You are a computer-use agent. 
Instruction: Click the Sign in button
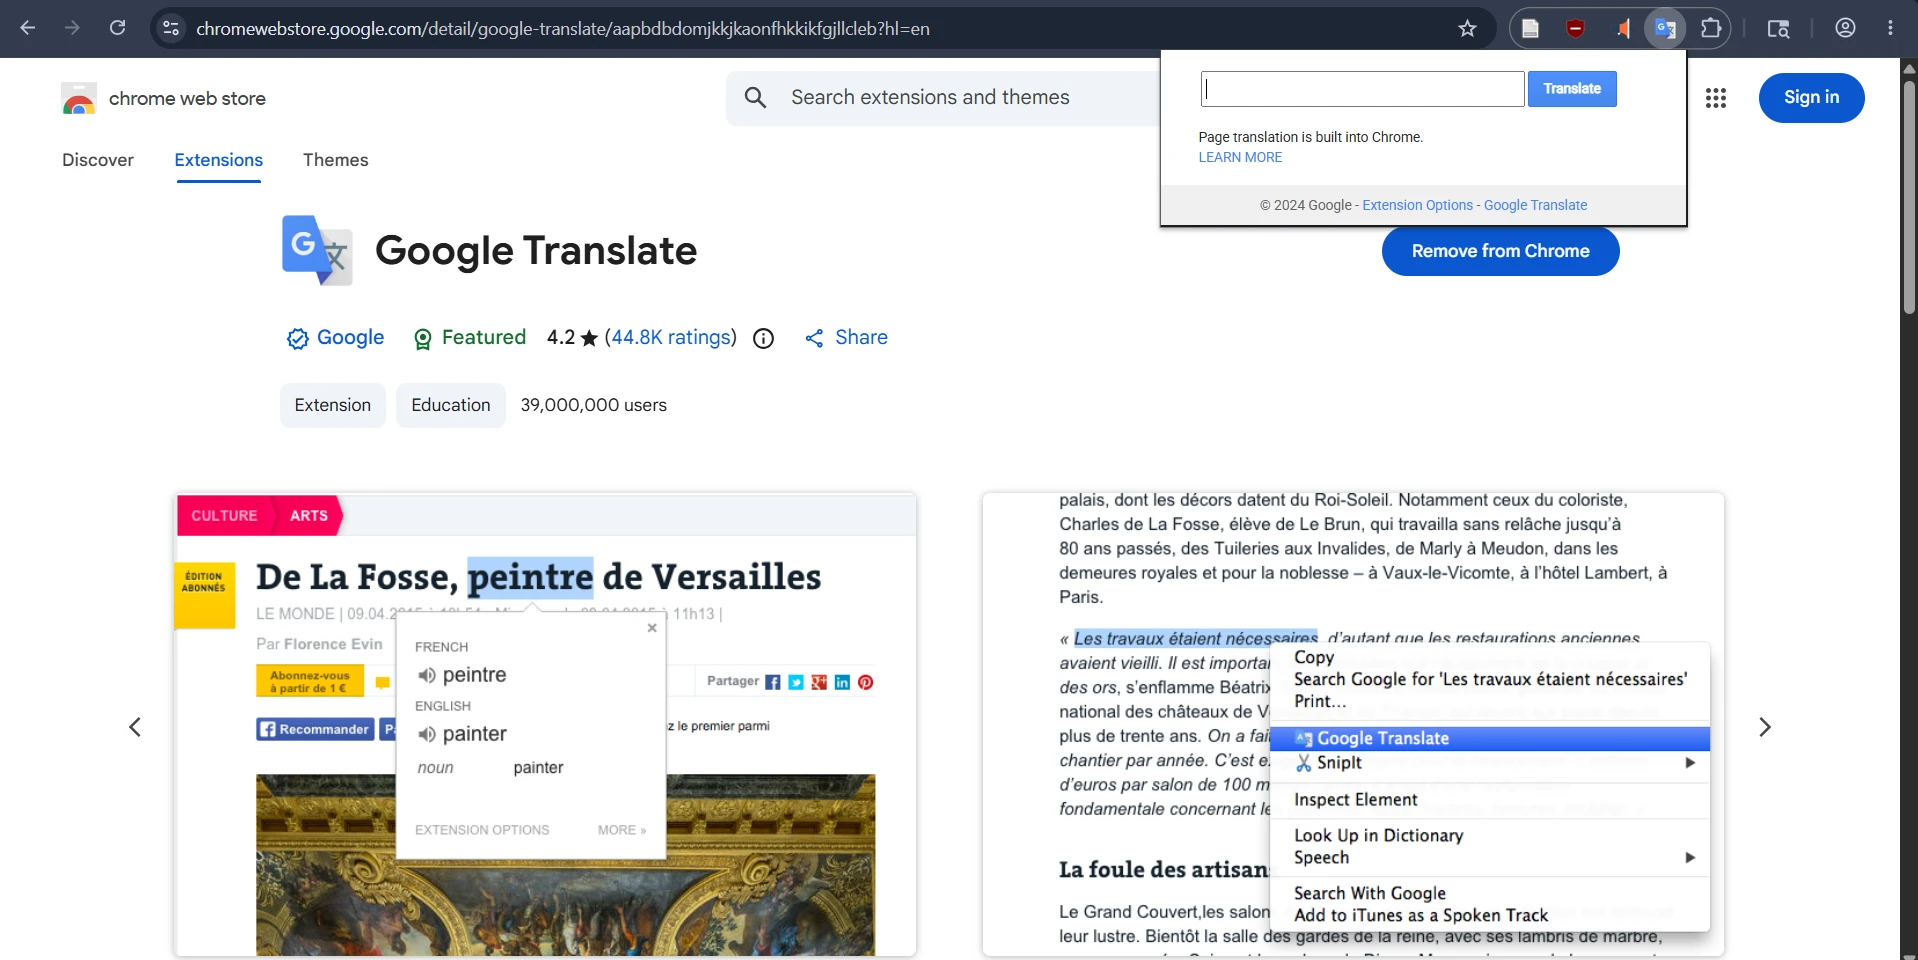coord(1811,98)
